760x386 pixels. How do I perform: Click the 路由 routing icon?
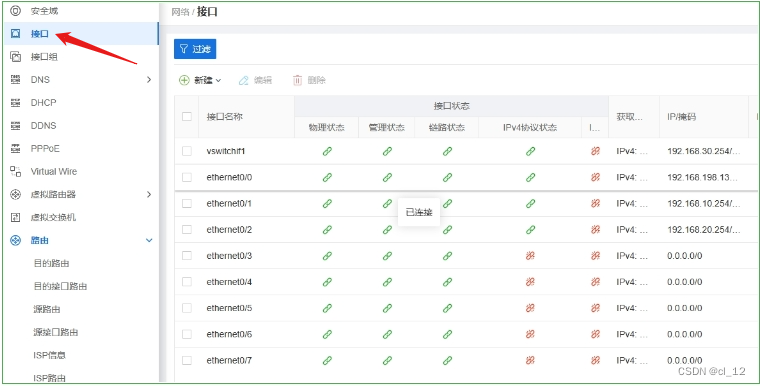(16, 240)
